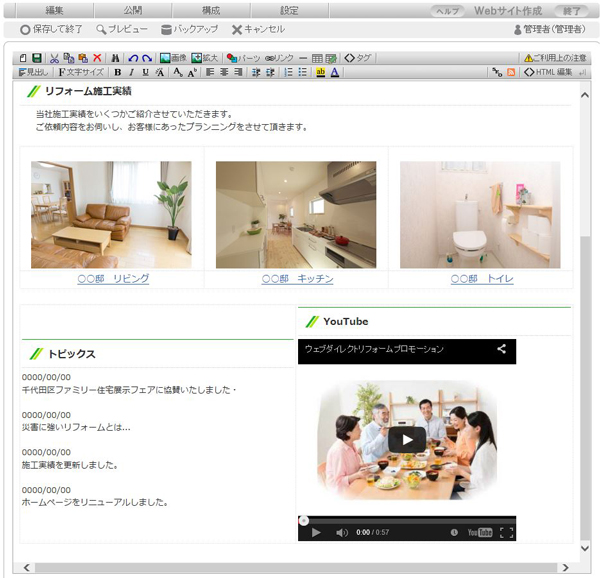Image resolution: width=600 pixels, height=578 pixels.
Task: Click the paste clipboard icon
Action: click(x=83, y=58)
